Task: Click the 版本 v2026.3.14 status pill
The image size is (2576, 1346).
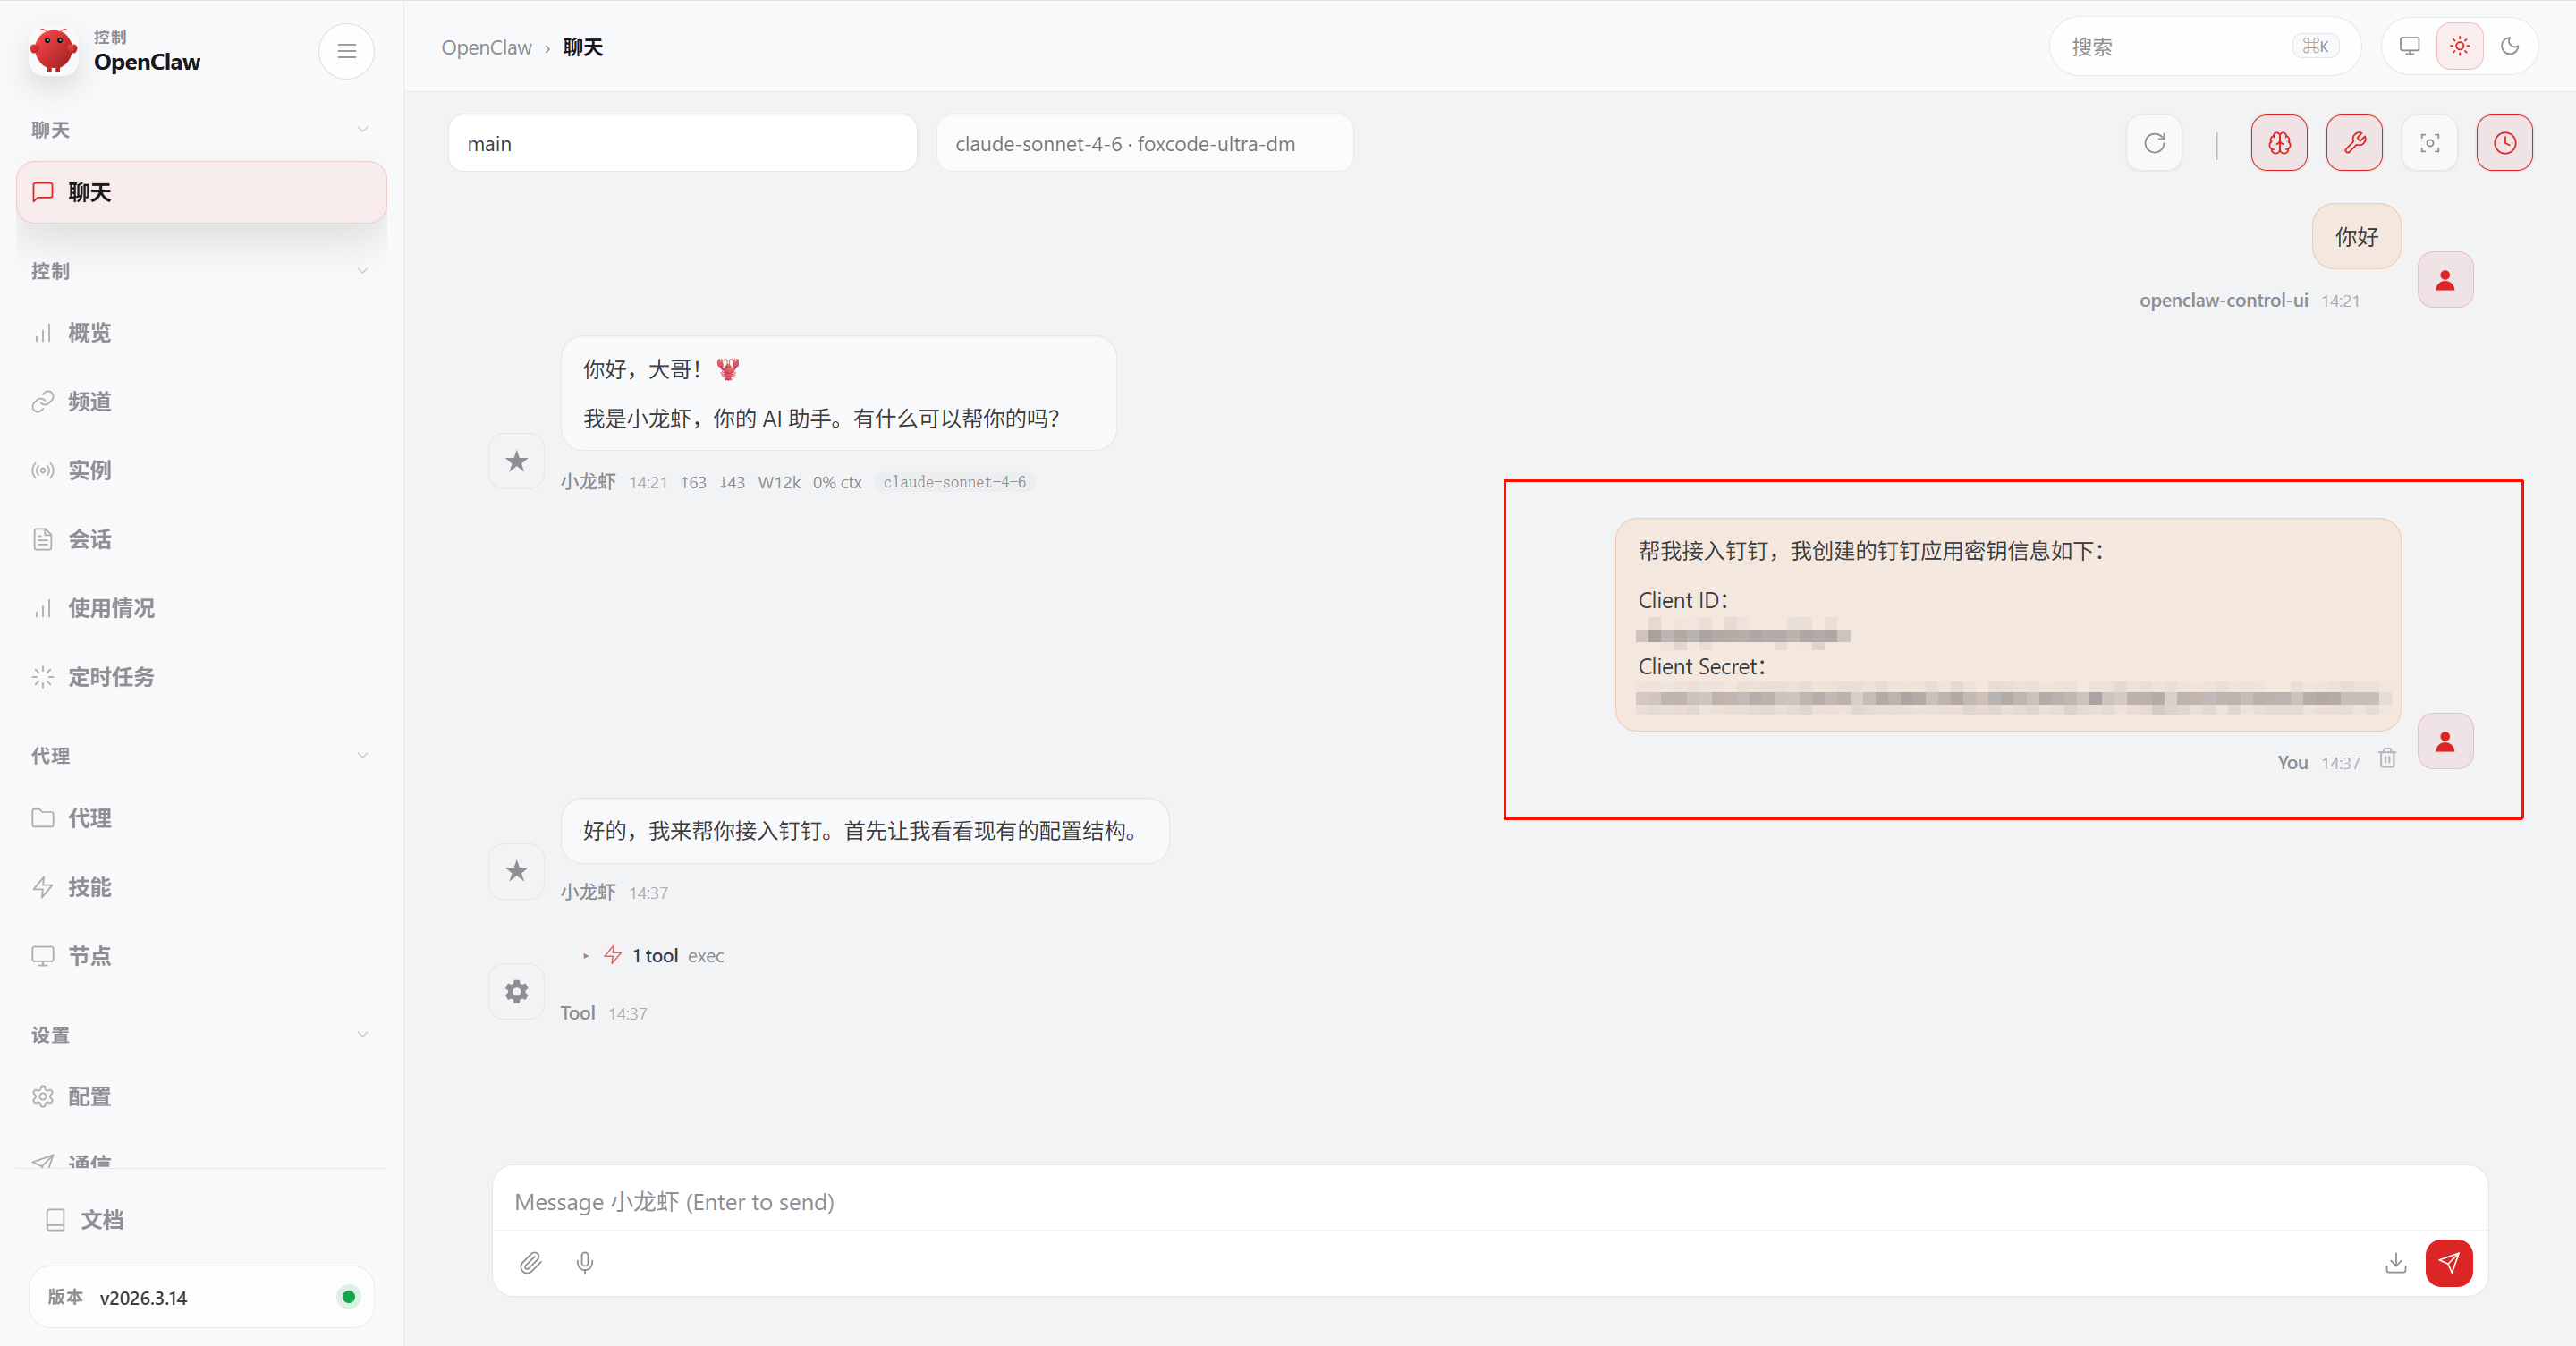Action: pos(201,1297)
